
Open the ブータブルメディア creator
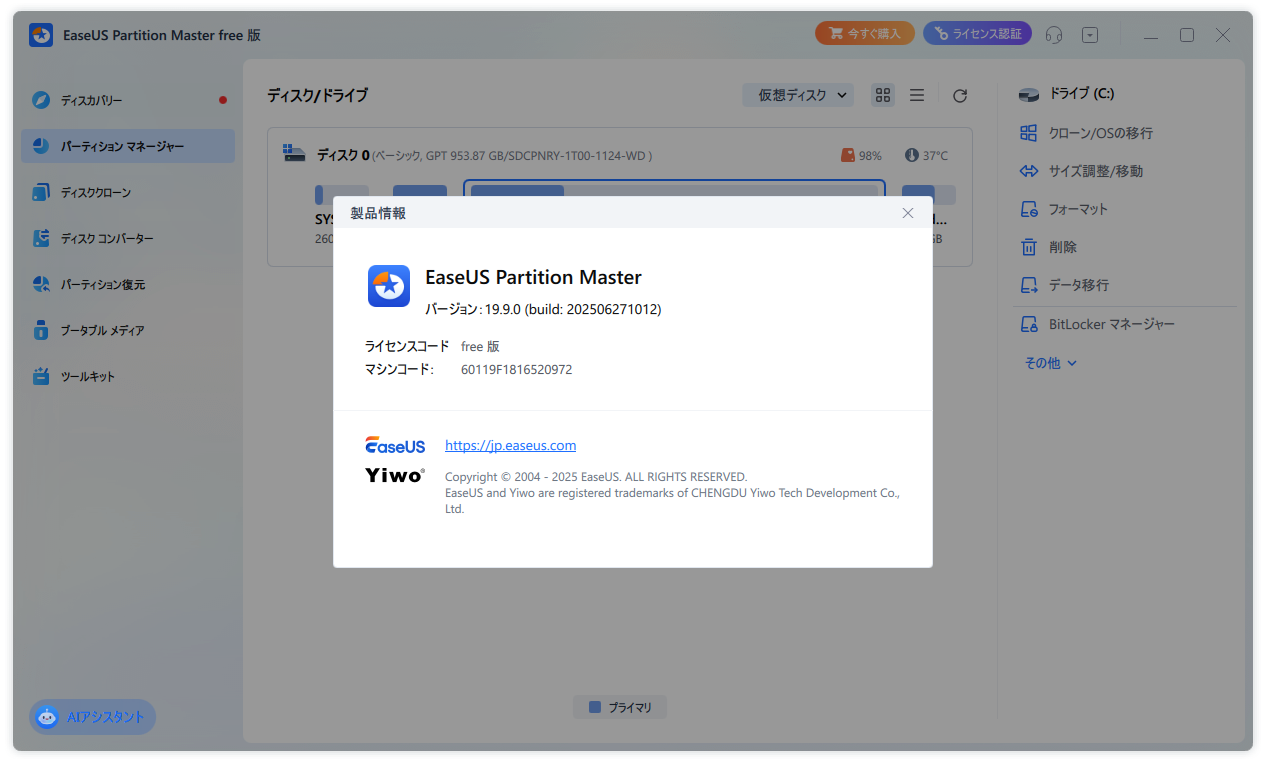[101, 330]
